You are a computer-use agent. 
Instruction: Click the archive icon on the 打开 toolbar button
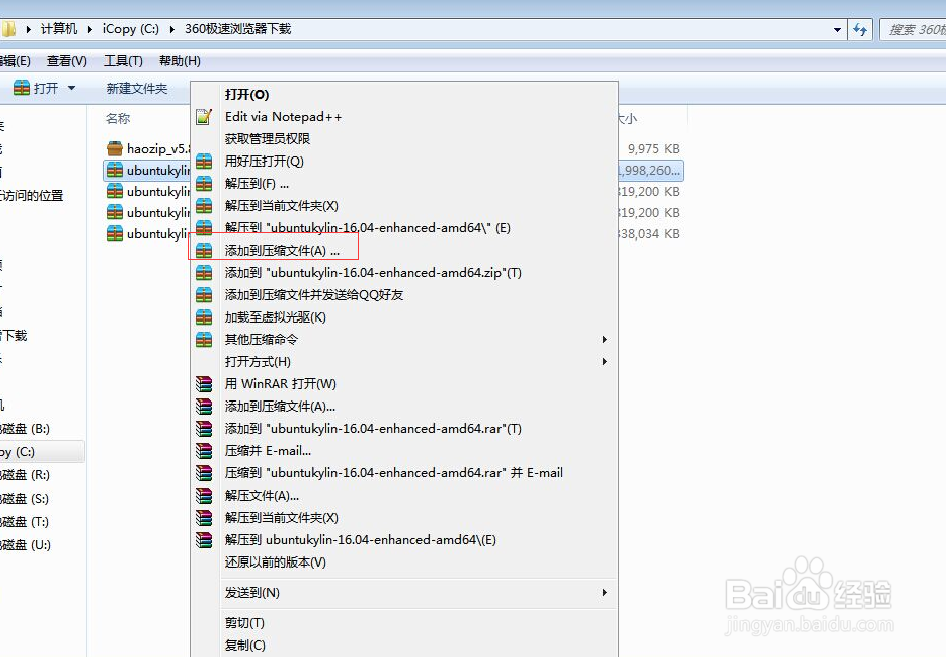[22, 88]
